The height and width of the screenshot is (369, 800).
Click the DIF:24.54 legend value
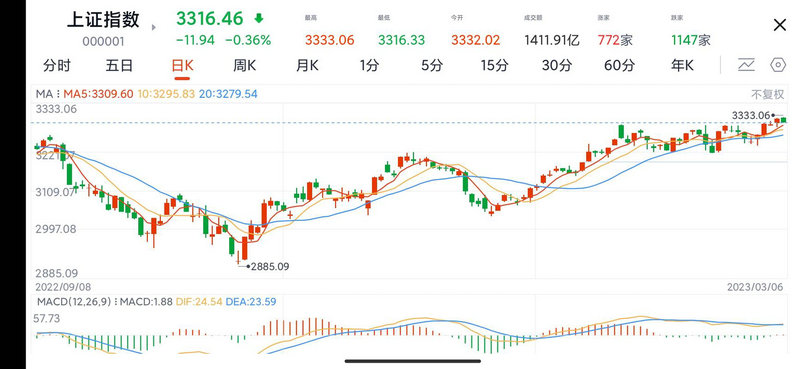pyautogui.click(x=199, y=302)
